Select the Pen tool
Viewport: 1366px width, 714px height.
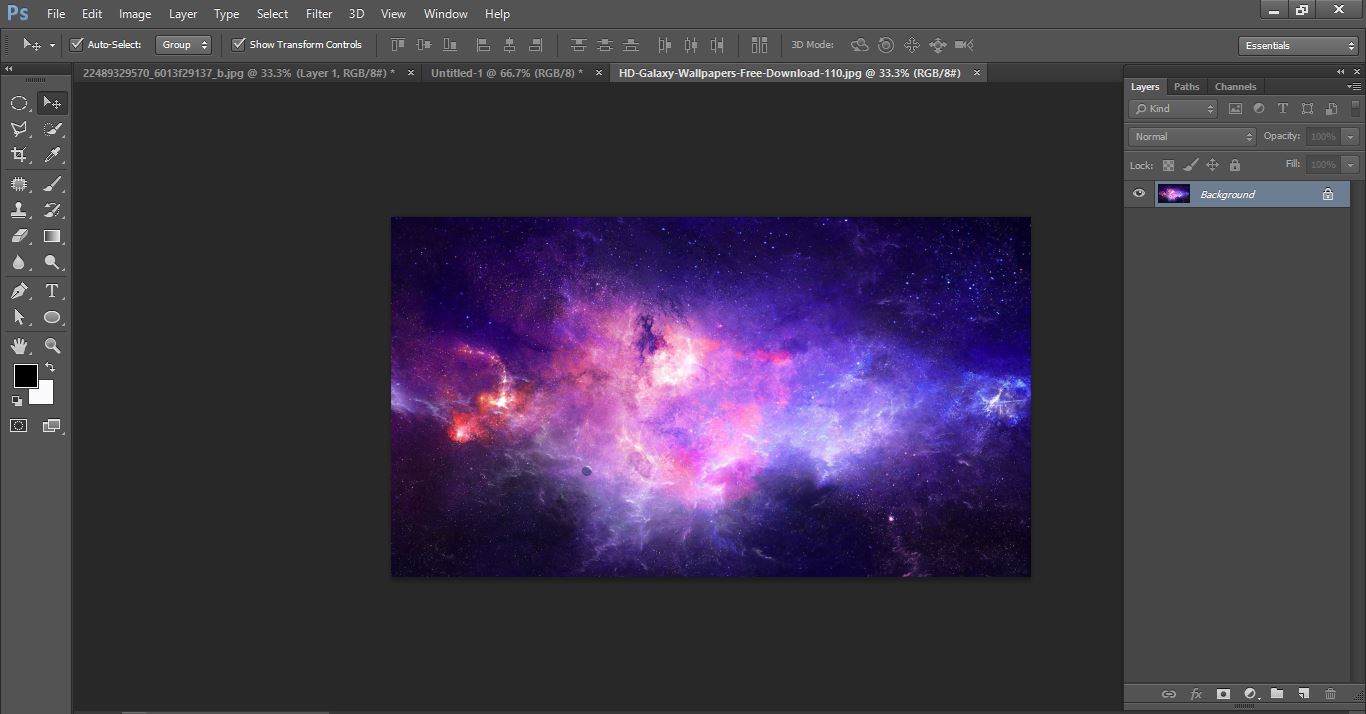click(20, 291)
